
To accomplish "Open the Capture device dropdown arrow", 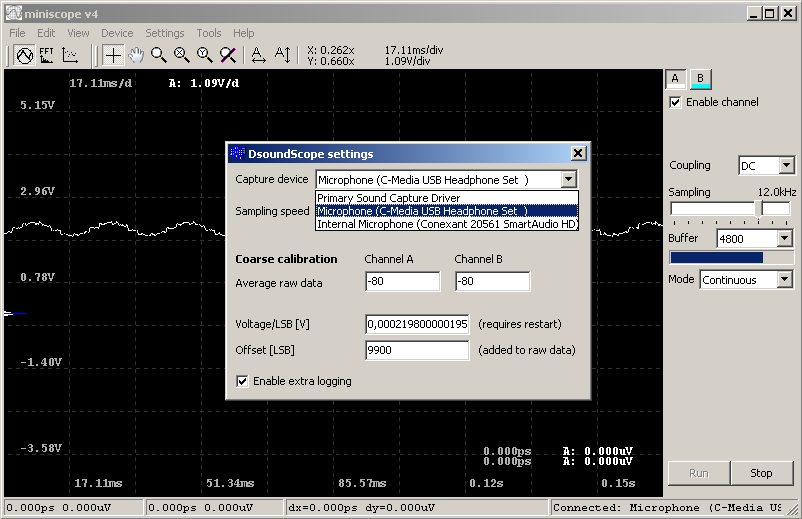I will point(568,179).
